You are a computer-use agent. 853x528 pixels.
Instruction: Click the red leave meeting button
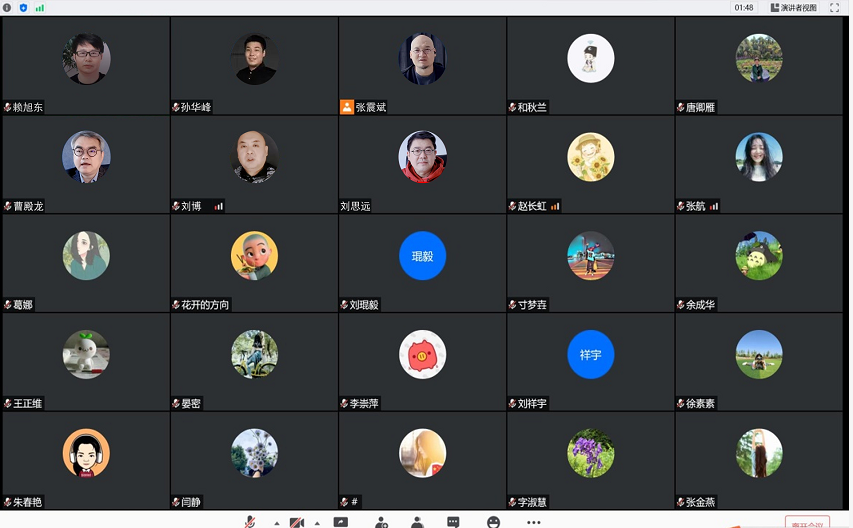coord(807,523)
